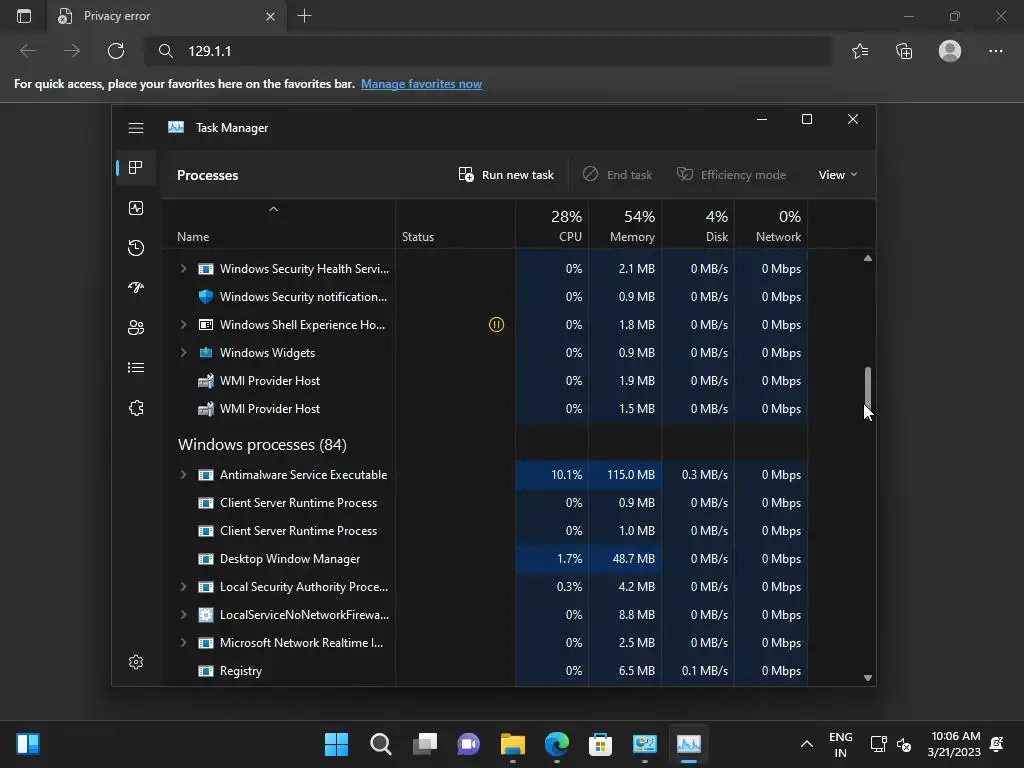Expand Windows Security Health Service row
This screenshot has width=1024, height=768.
184,268
